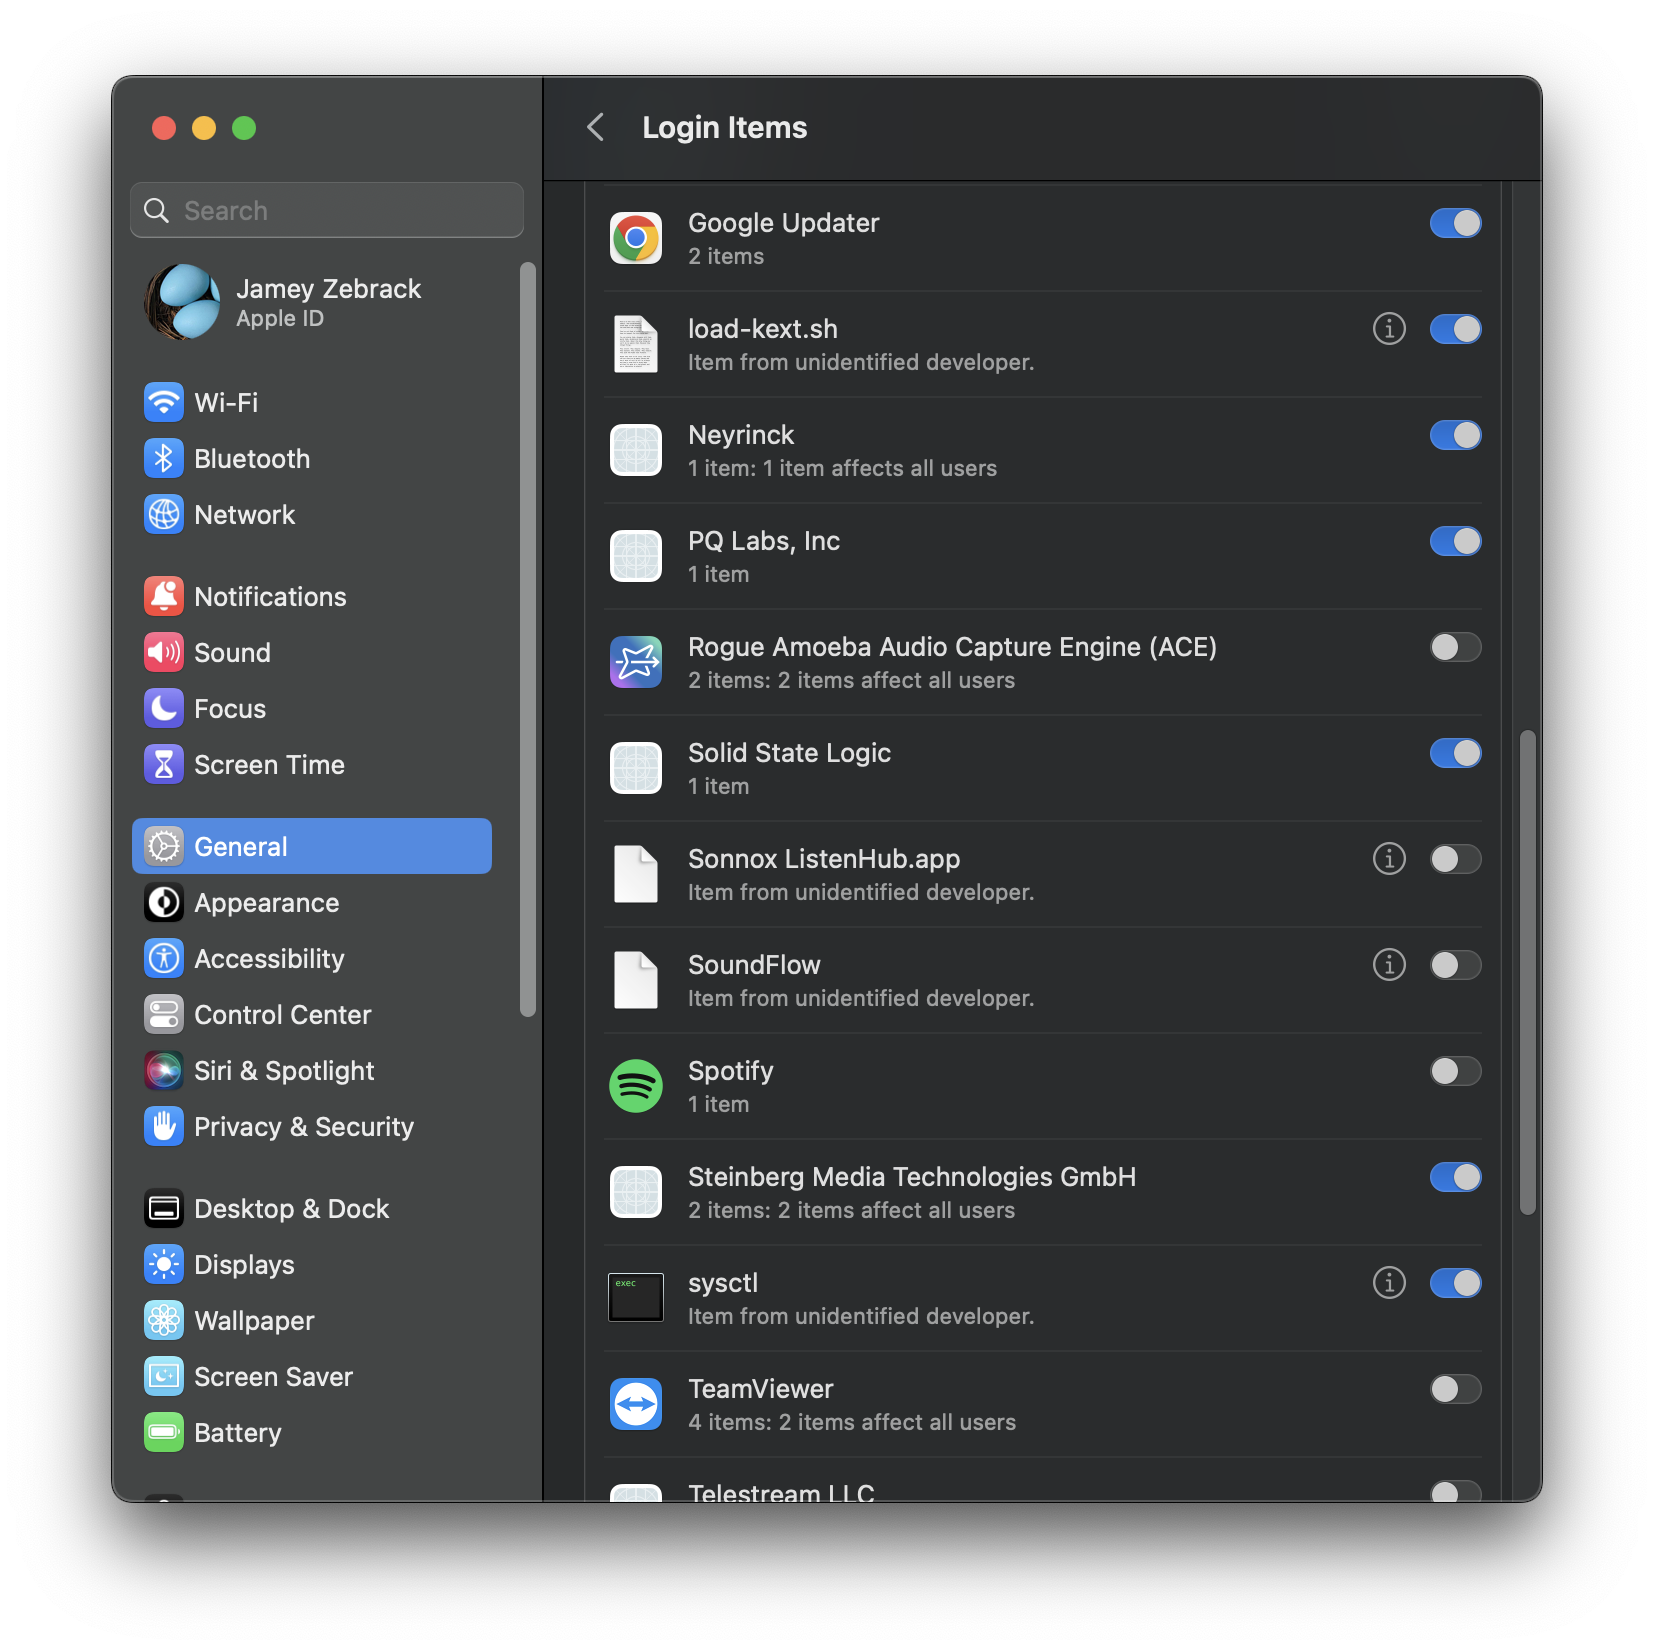This screenshot has height=1650, width=1654.
Task: Click the Battery sidebar icon
Action: pos(164,1432)
